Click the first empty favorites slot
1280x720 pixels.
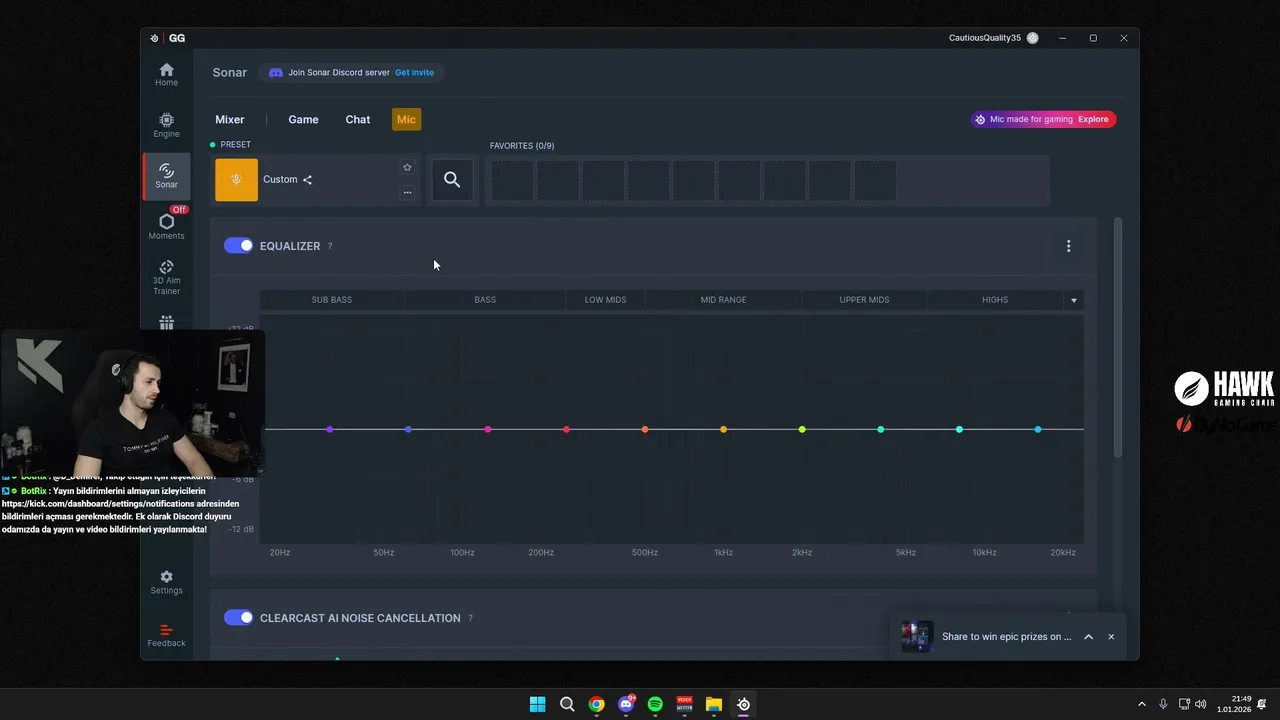click(x=512, y=181)
